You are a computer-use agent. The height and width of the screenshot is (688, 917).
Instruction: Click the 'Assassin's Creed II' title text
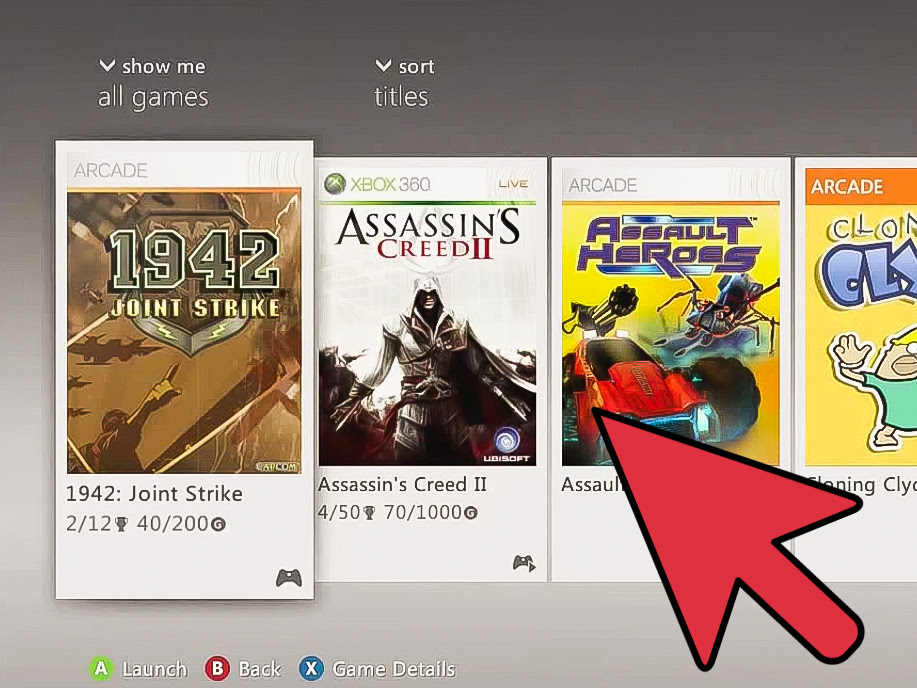click(x=402, y=484)
